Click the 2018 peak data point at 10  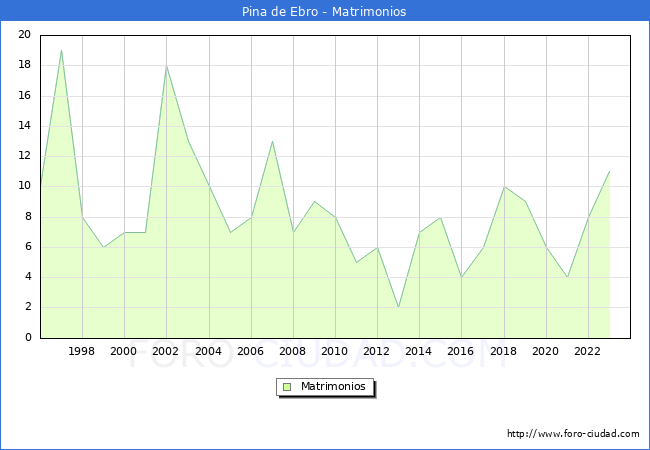pyautogui.click(x=503, y=186)
